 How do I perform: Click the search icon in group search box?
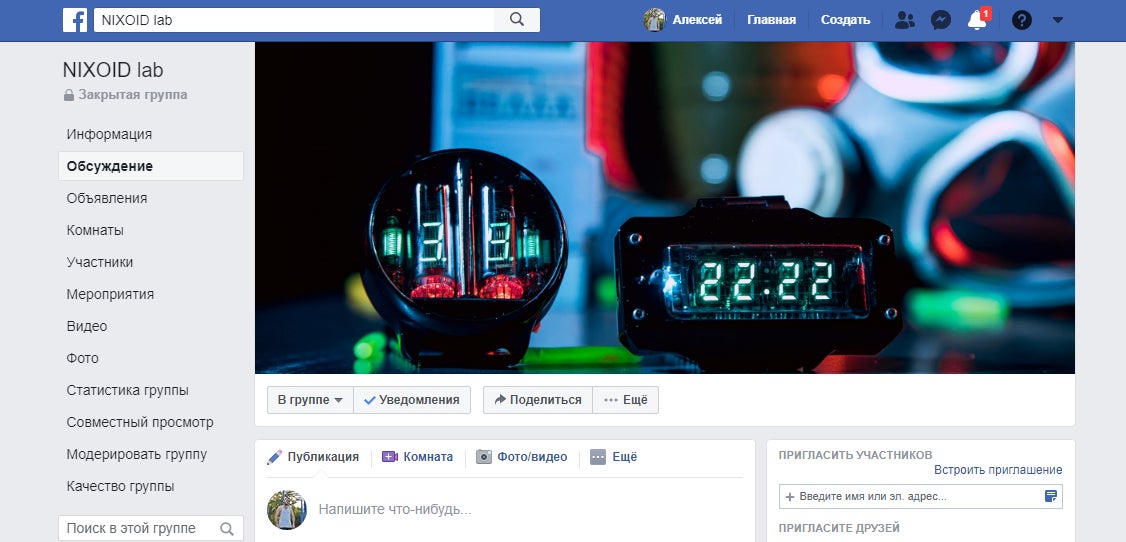tap(227, 528)
